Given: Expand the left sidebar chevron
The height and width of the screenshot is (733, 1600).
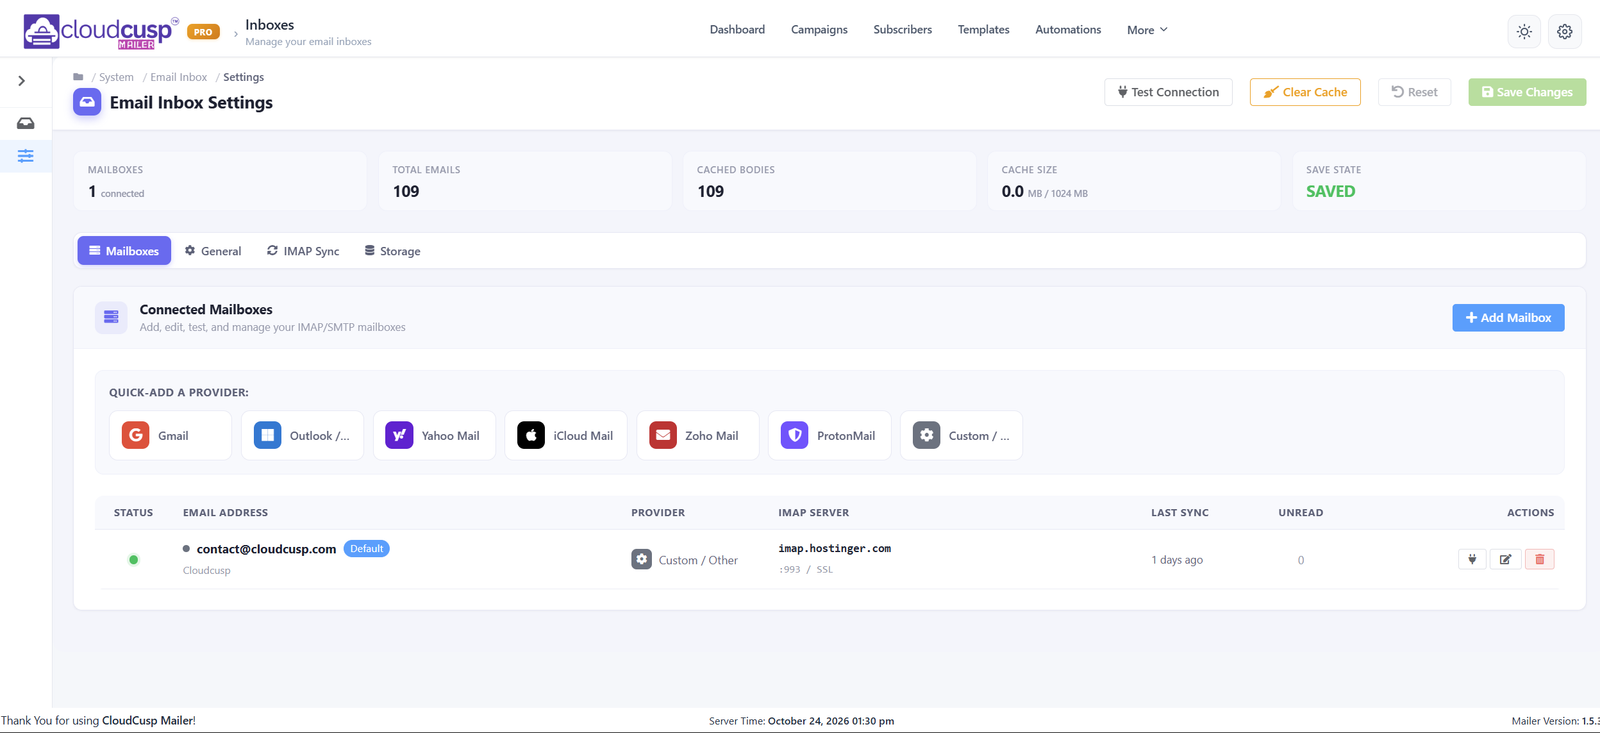Looking at the screenshot, I should point(22,81).
